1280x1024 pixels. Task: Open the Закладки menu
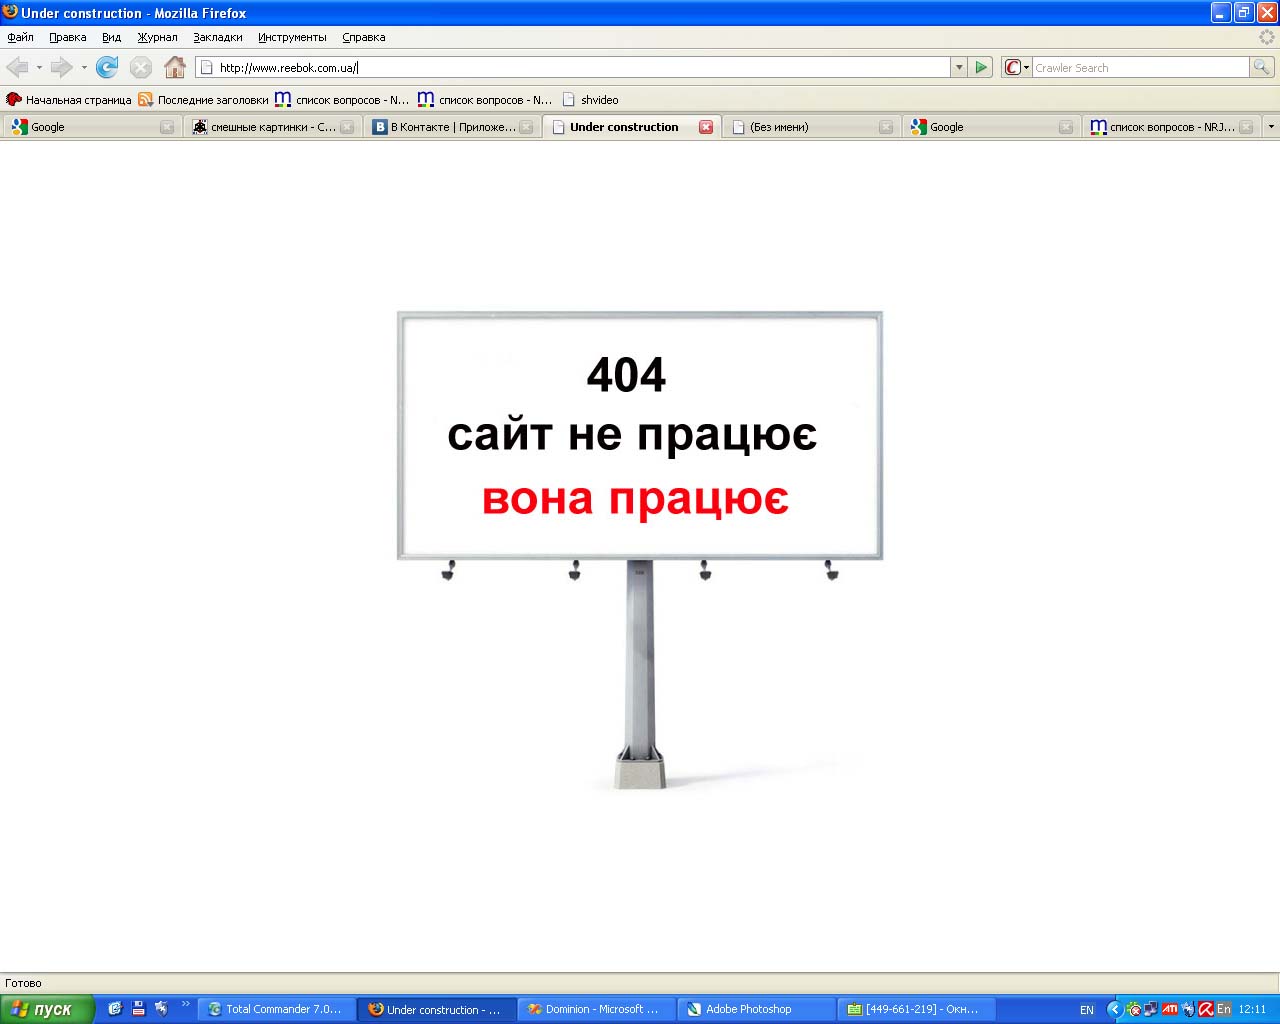pyautogui.click(x=218, y=37)
